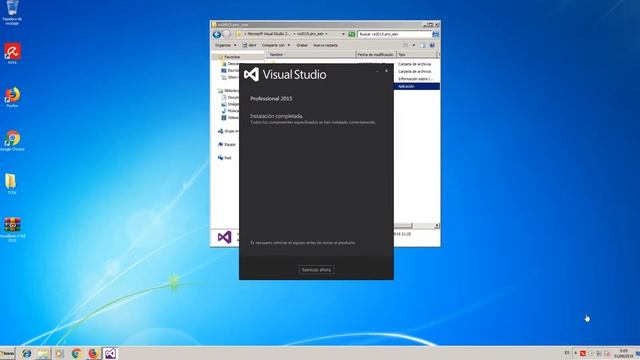Go forward in the Explorer window

click(x=227, y=35)
